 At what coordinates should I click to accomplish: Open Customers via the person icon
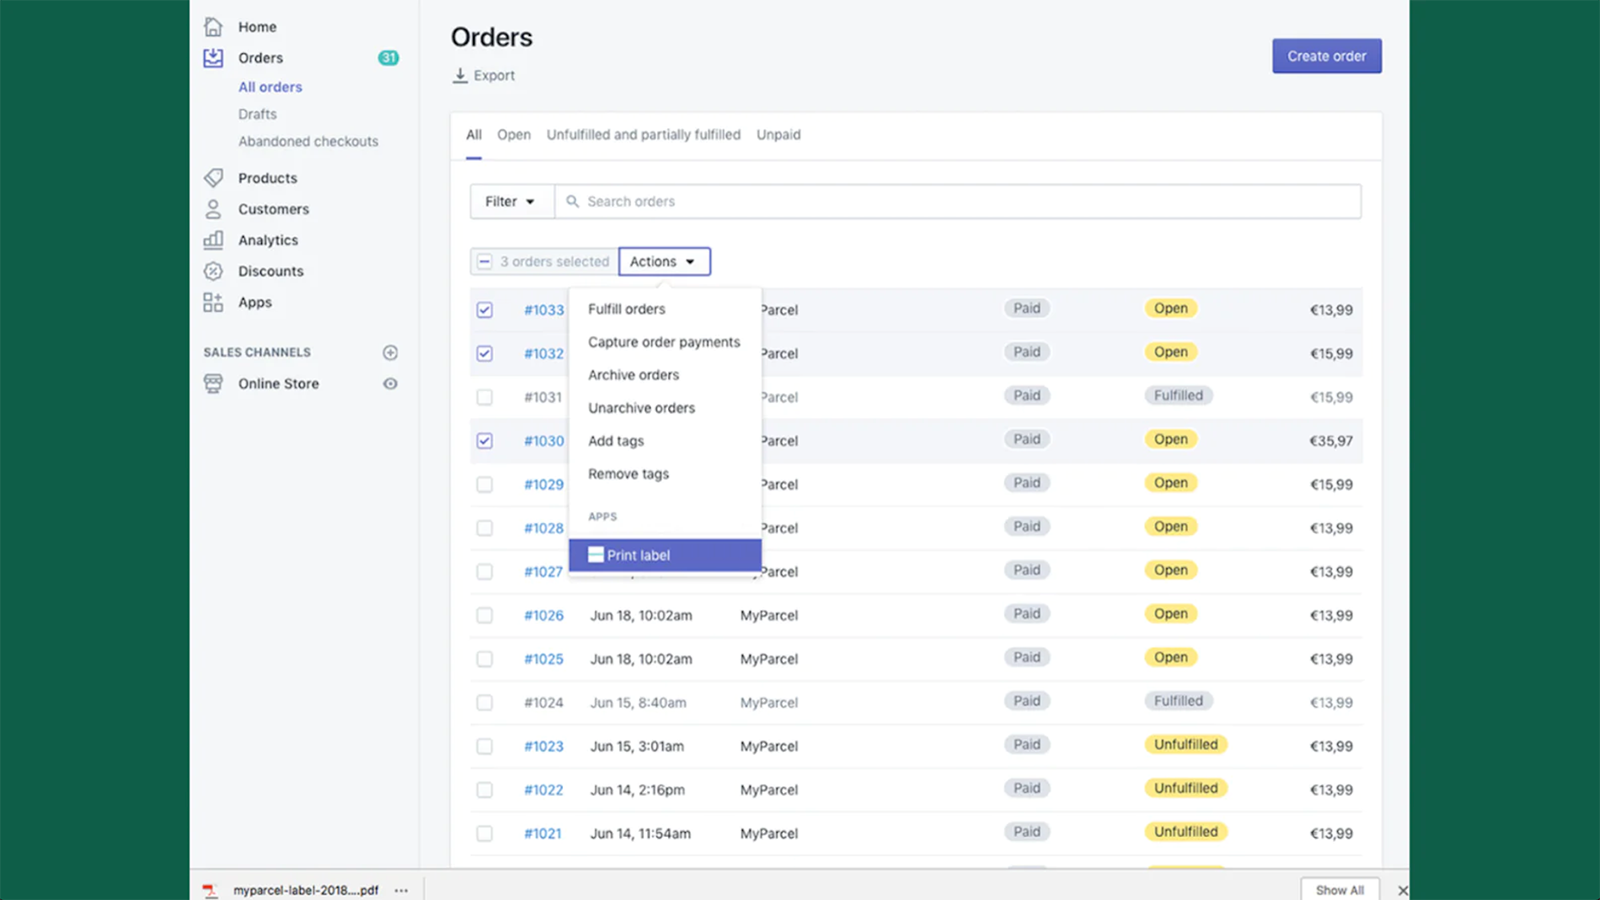coord(213,209)
